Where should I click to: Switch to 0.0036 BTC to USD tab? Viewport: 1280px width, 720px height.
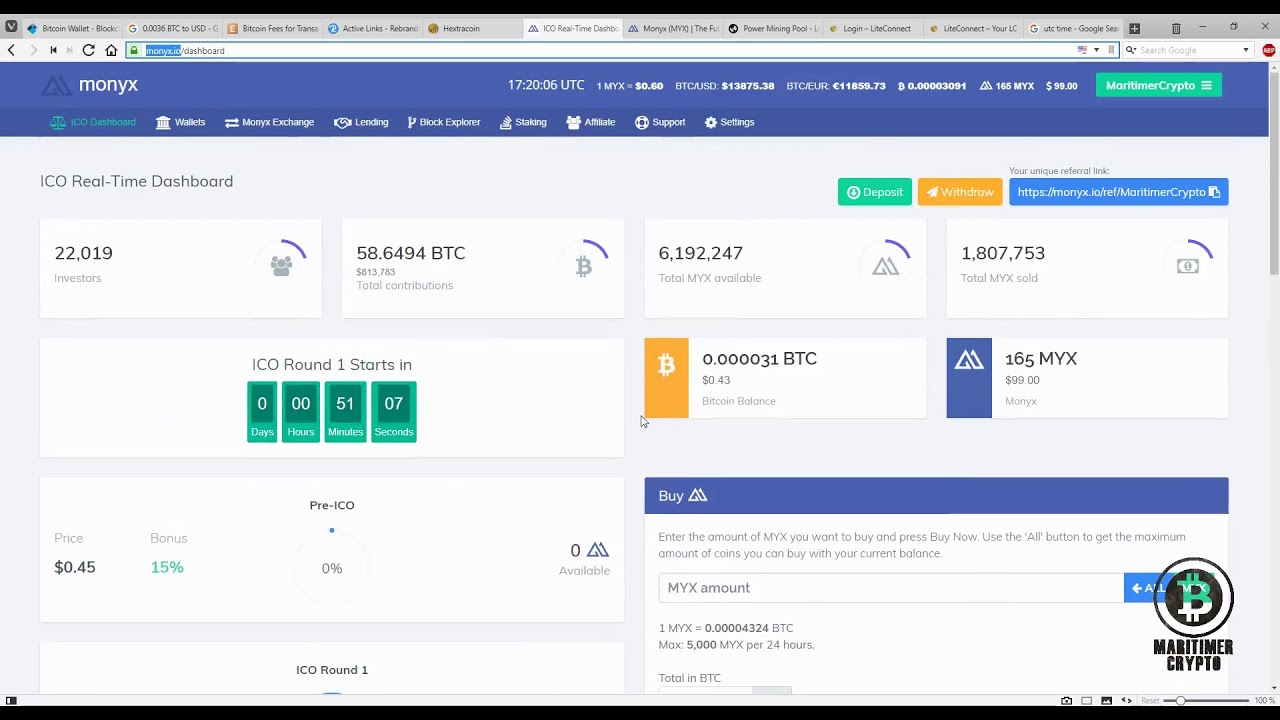coord(172,28)
